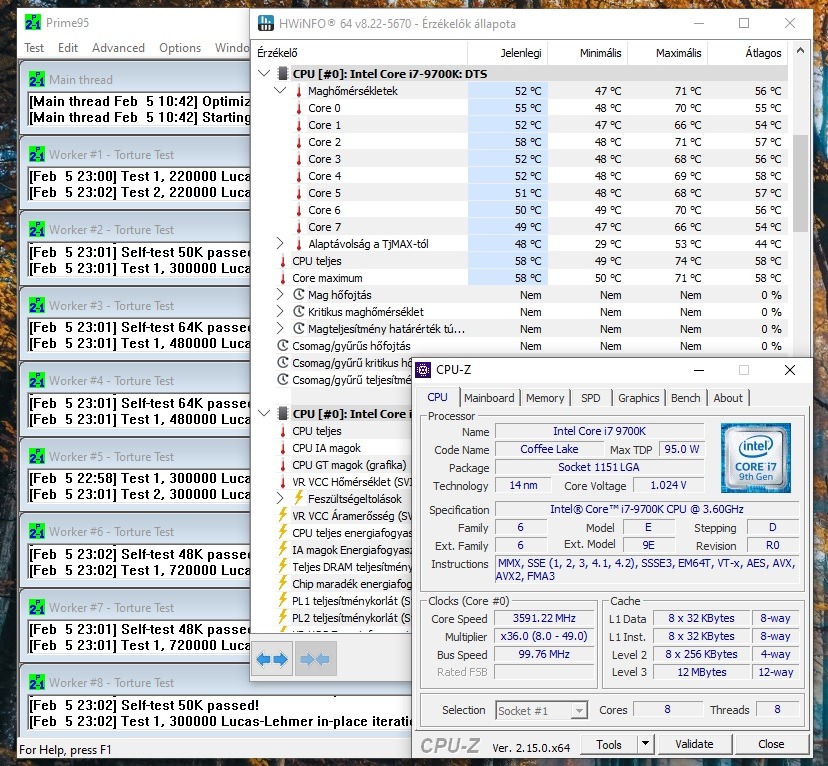
Task: Click the CPU-Z application icon in title bar
Action: click(x=423, y=370)
